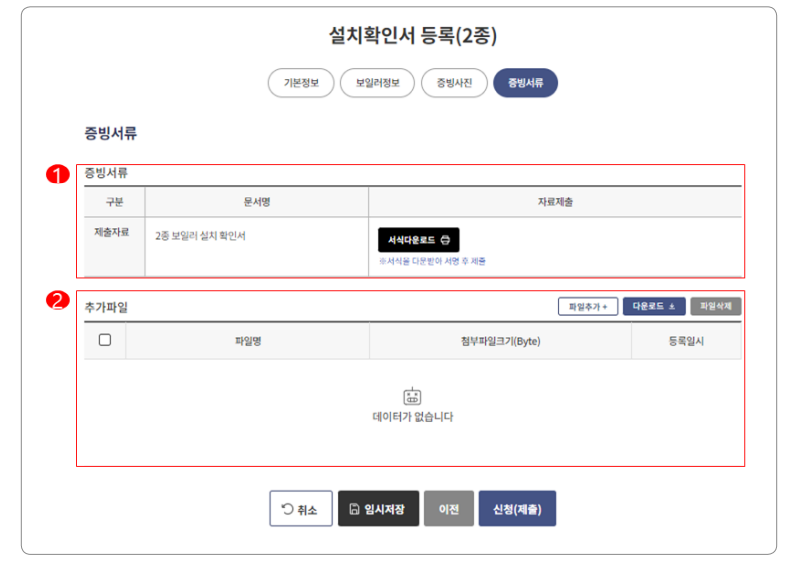Click the 파일명 column header
Viewport: 793px width, 562px height.
coord(248,341)
